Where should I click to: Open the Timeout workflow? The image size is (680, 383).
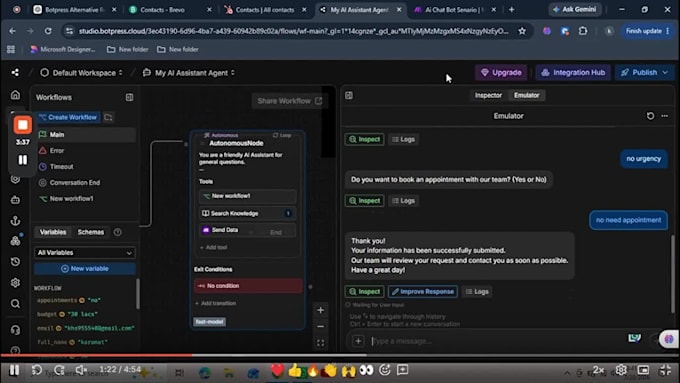tap(86, 167)
